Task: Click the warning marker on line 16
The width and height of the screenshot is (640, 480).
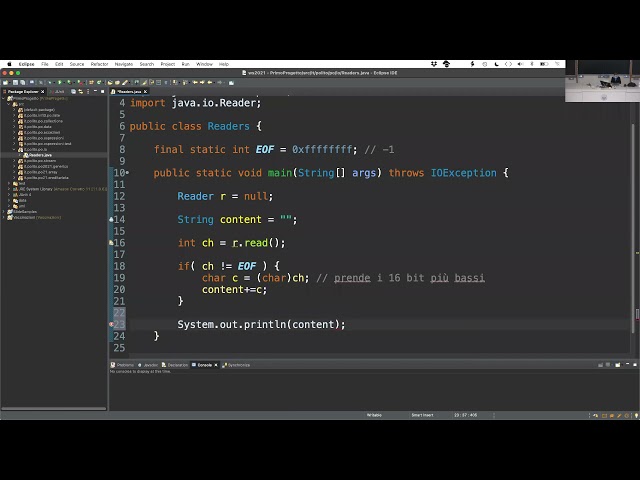Action: (111, 243)
